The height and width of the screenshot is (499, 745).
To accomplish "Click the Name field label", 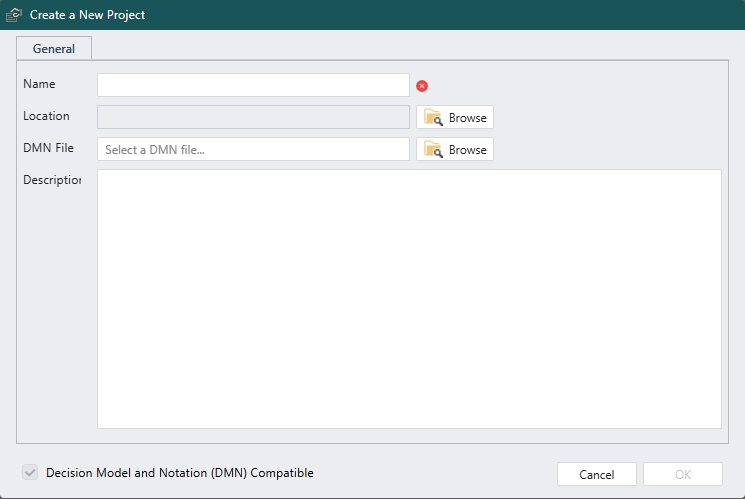I will coord(39,84).
